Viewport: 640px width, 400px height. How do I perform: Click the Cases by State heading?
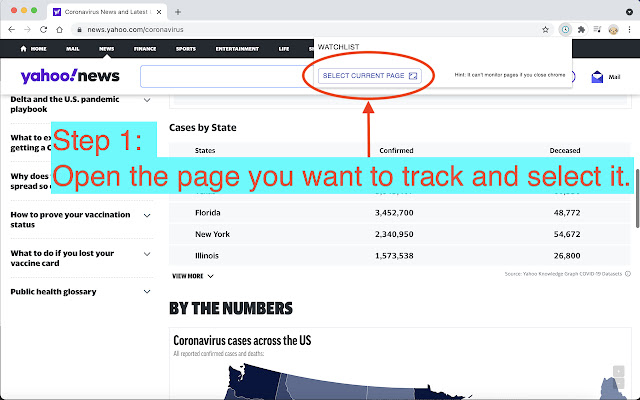[x=202, y=127]
